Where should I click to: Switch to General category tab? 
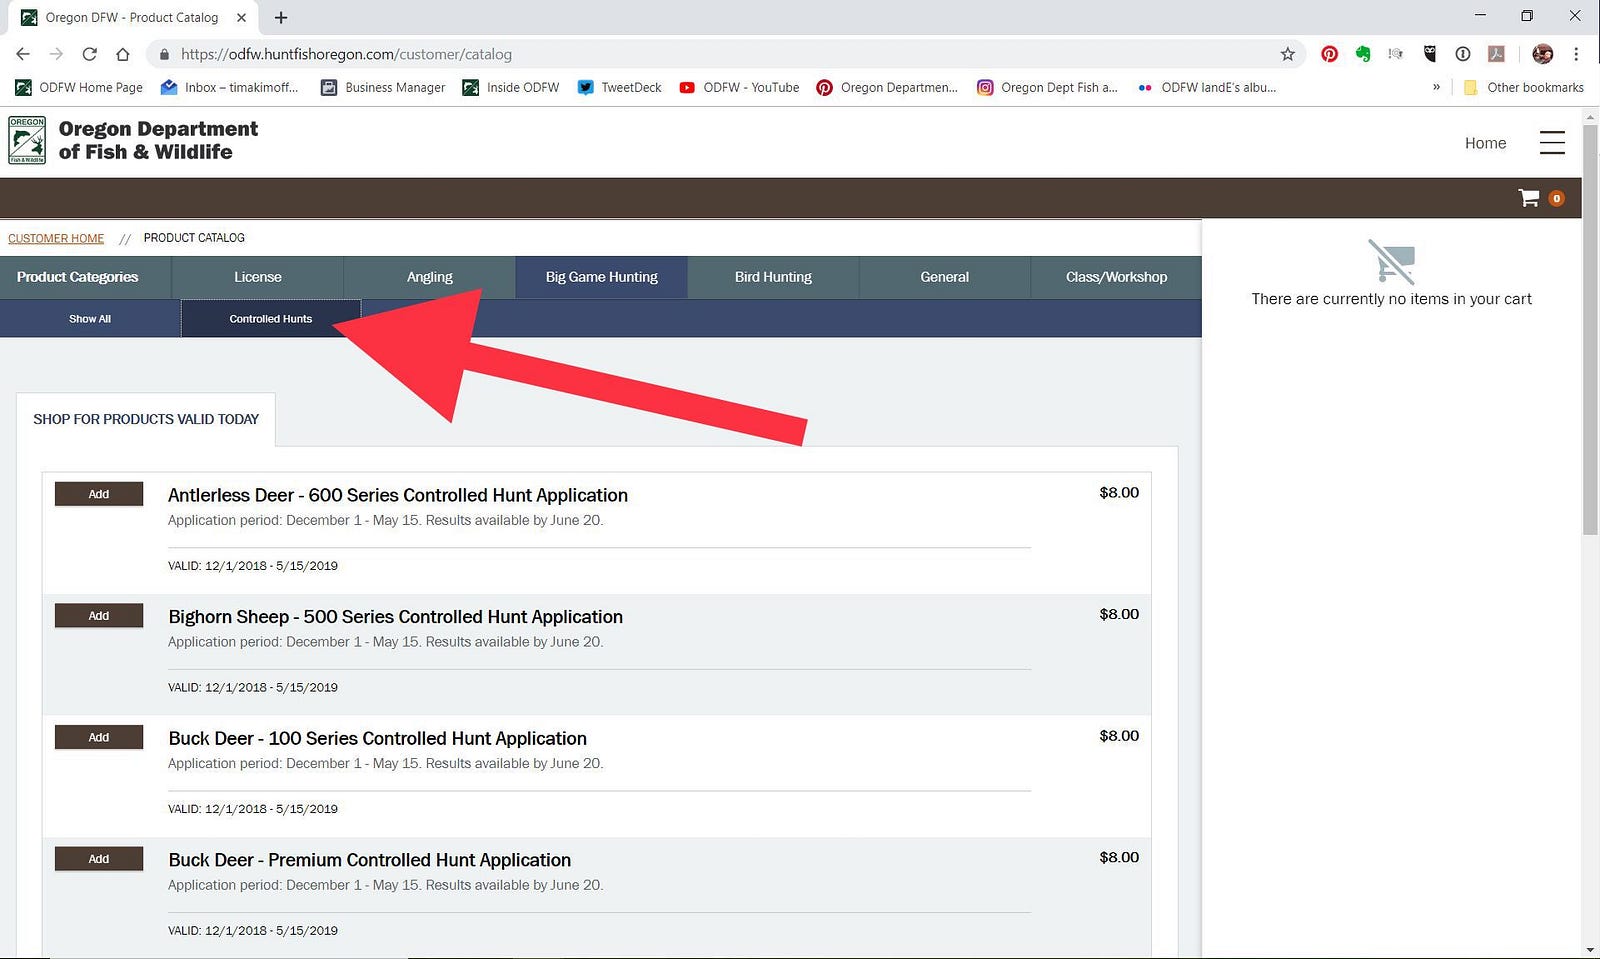945,277
